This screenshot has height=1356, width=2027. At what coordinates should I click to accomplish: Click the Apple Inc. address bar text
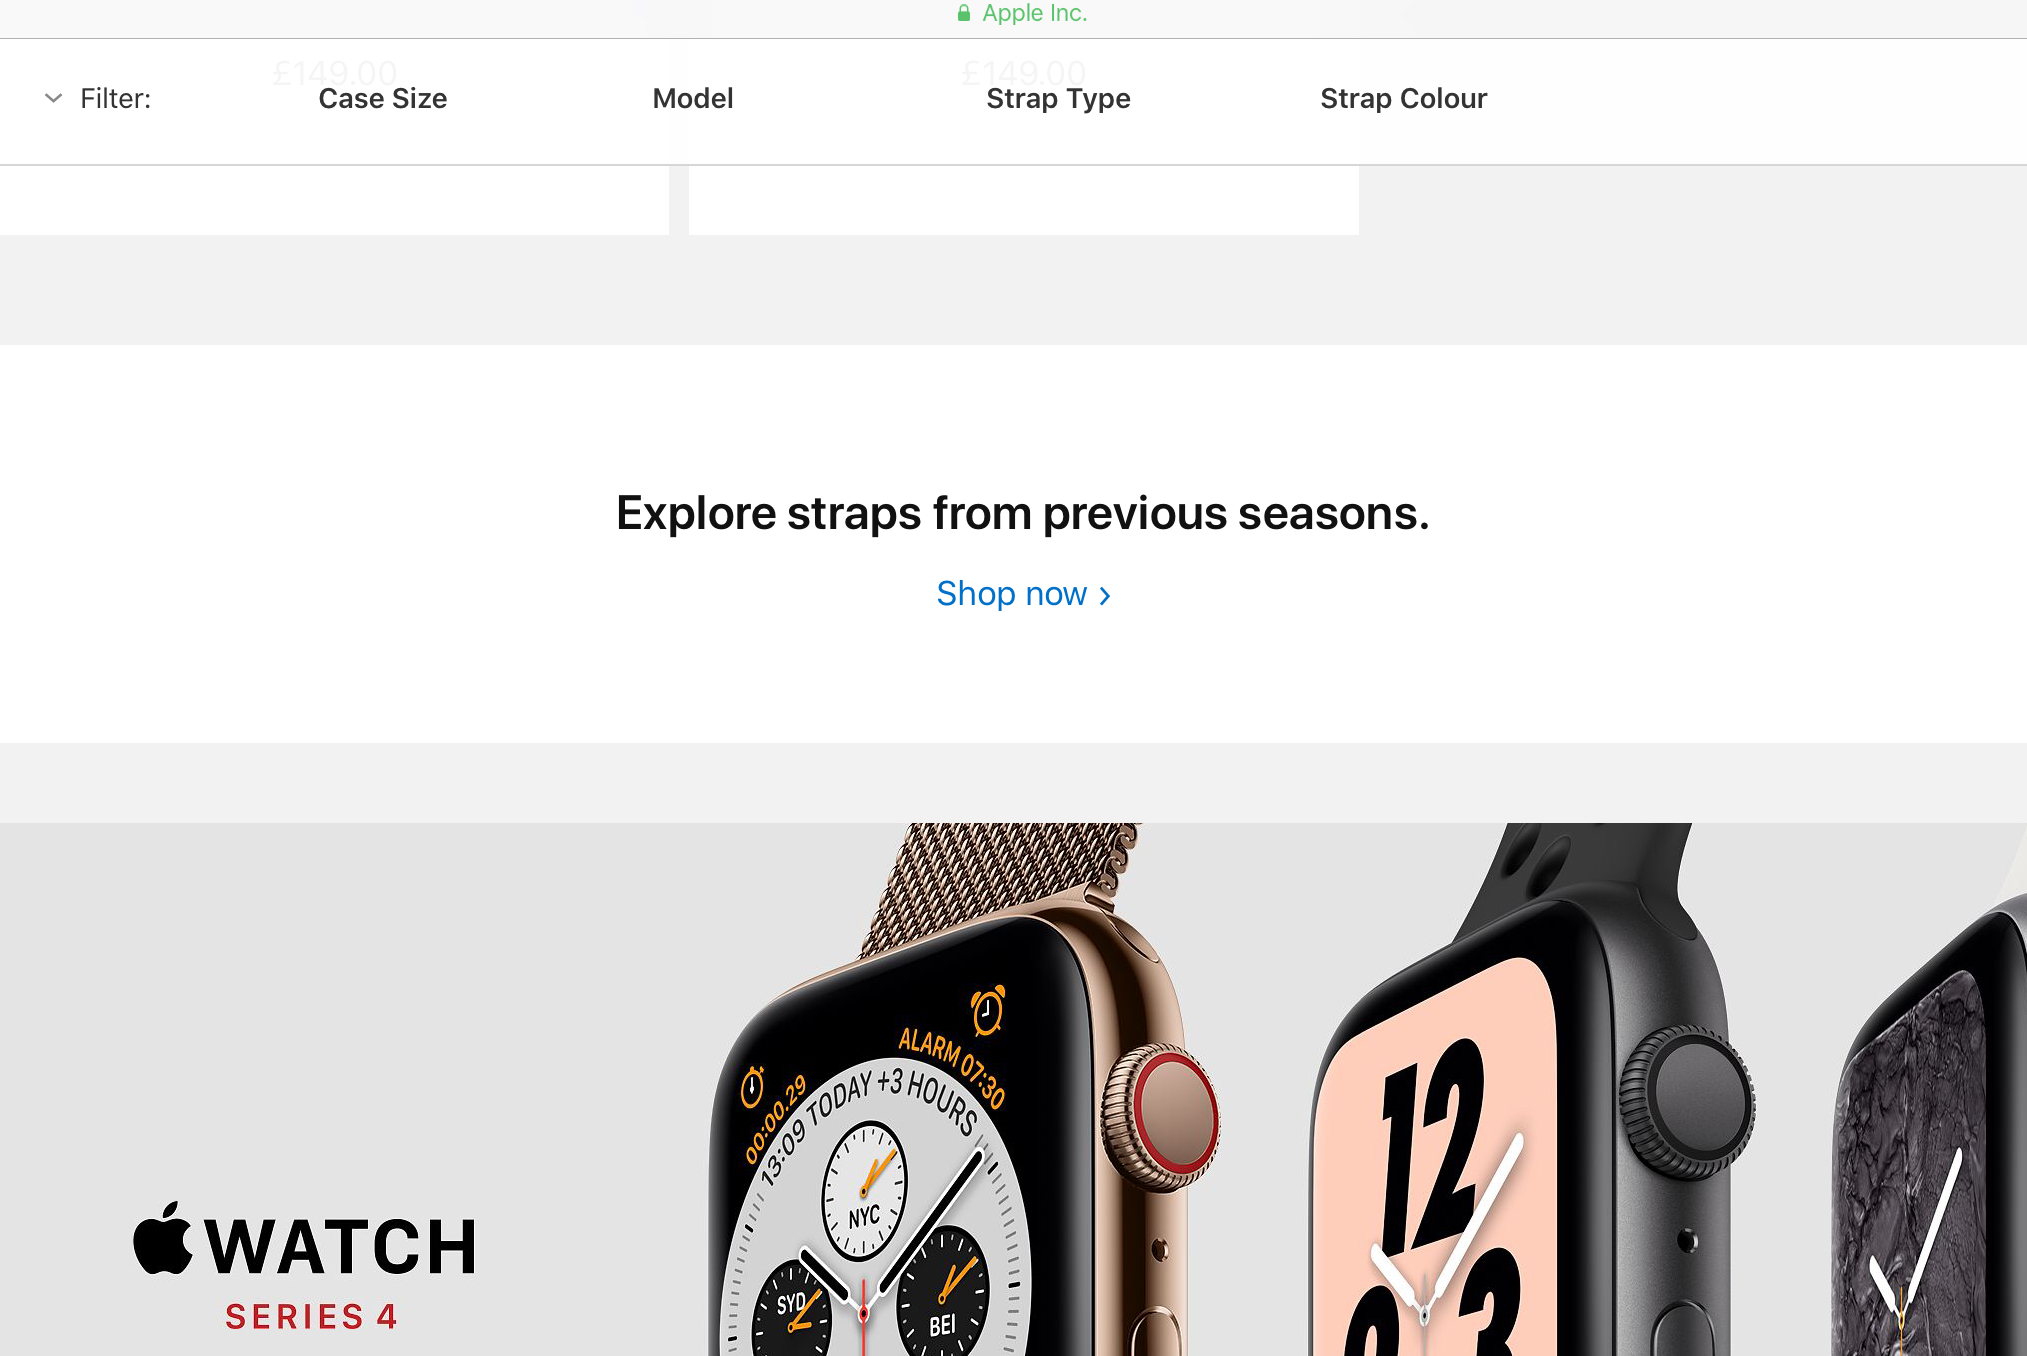1034,13
